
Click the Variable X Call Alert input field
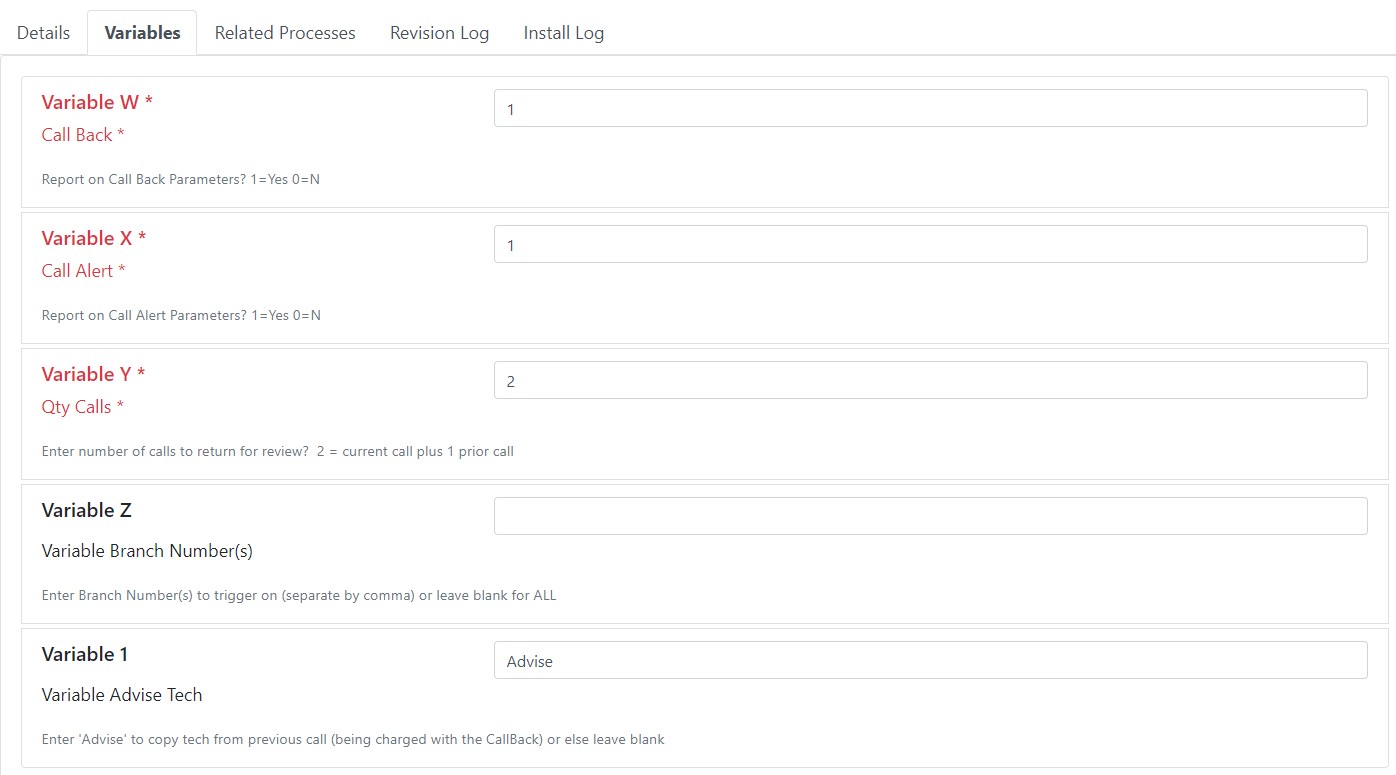coord(930,244)
